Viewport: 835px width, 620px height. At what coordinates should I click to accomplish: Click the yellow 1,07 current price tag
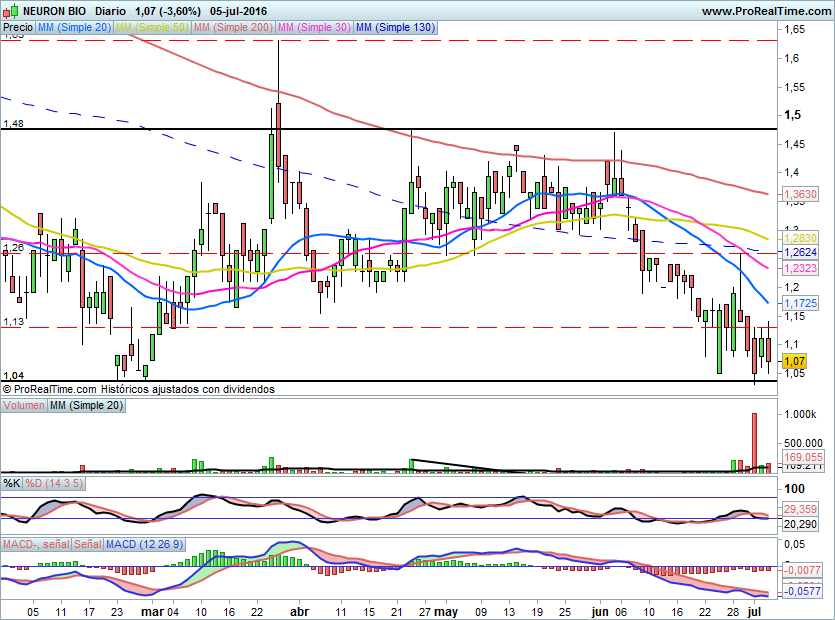click(x=794, y=361)
